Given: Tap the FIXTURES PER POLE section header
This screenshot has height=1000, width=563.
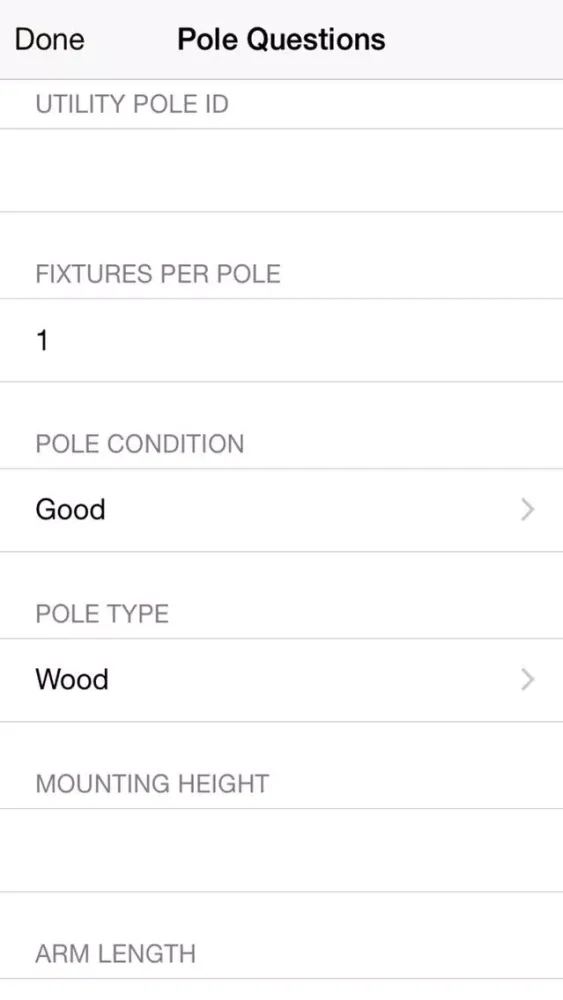Looking at the screenshot, I should pos(158,274).
